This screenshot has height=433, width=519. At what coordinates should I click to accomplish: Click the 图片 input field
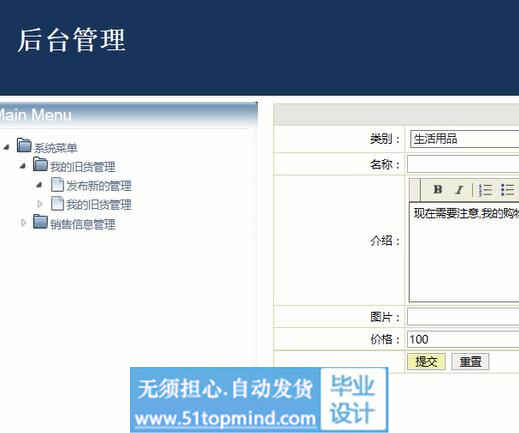pos(463,317)
